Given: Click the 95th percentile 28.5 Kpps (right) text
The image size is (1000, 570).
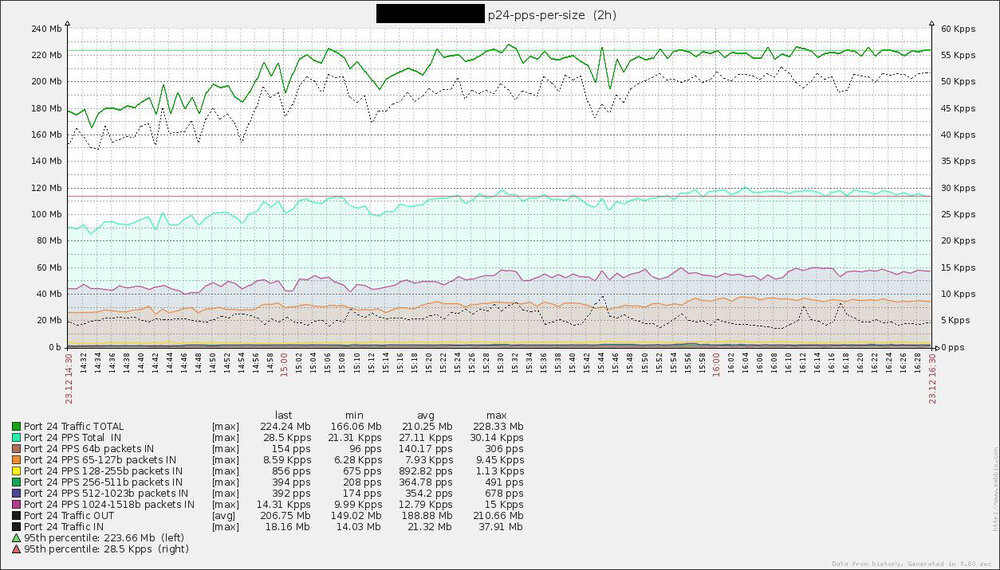Looking at the screenshot, I should pyautogui.click(x=107, y=549).
